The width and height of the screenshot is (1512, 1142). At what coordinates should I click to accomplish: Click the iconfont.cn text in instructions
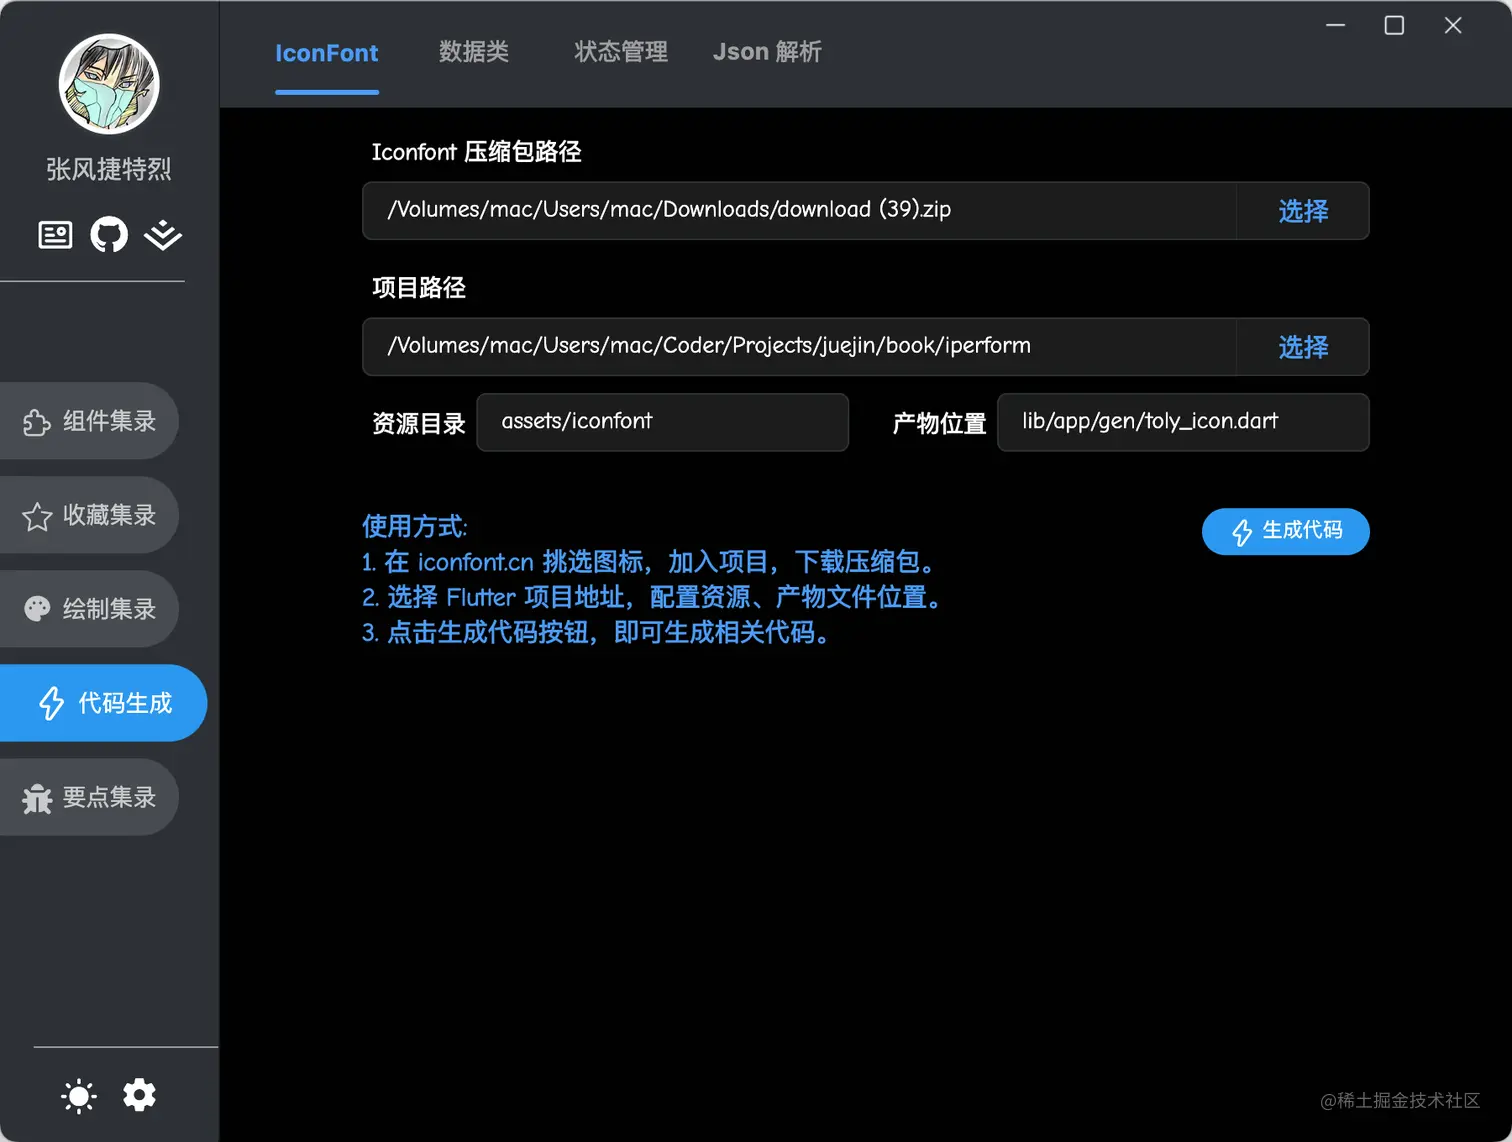(475, 562)
